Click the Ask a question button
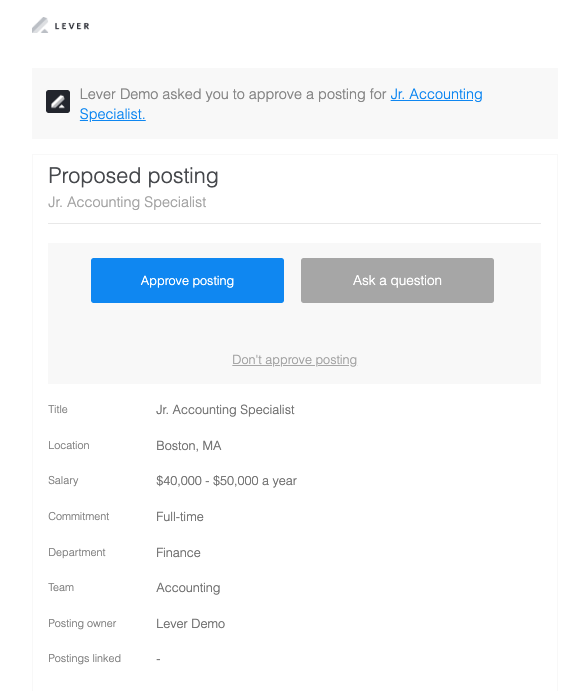The image size is (587, 691). [397, 280]
